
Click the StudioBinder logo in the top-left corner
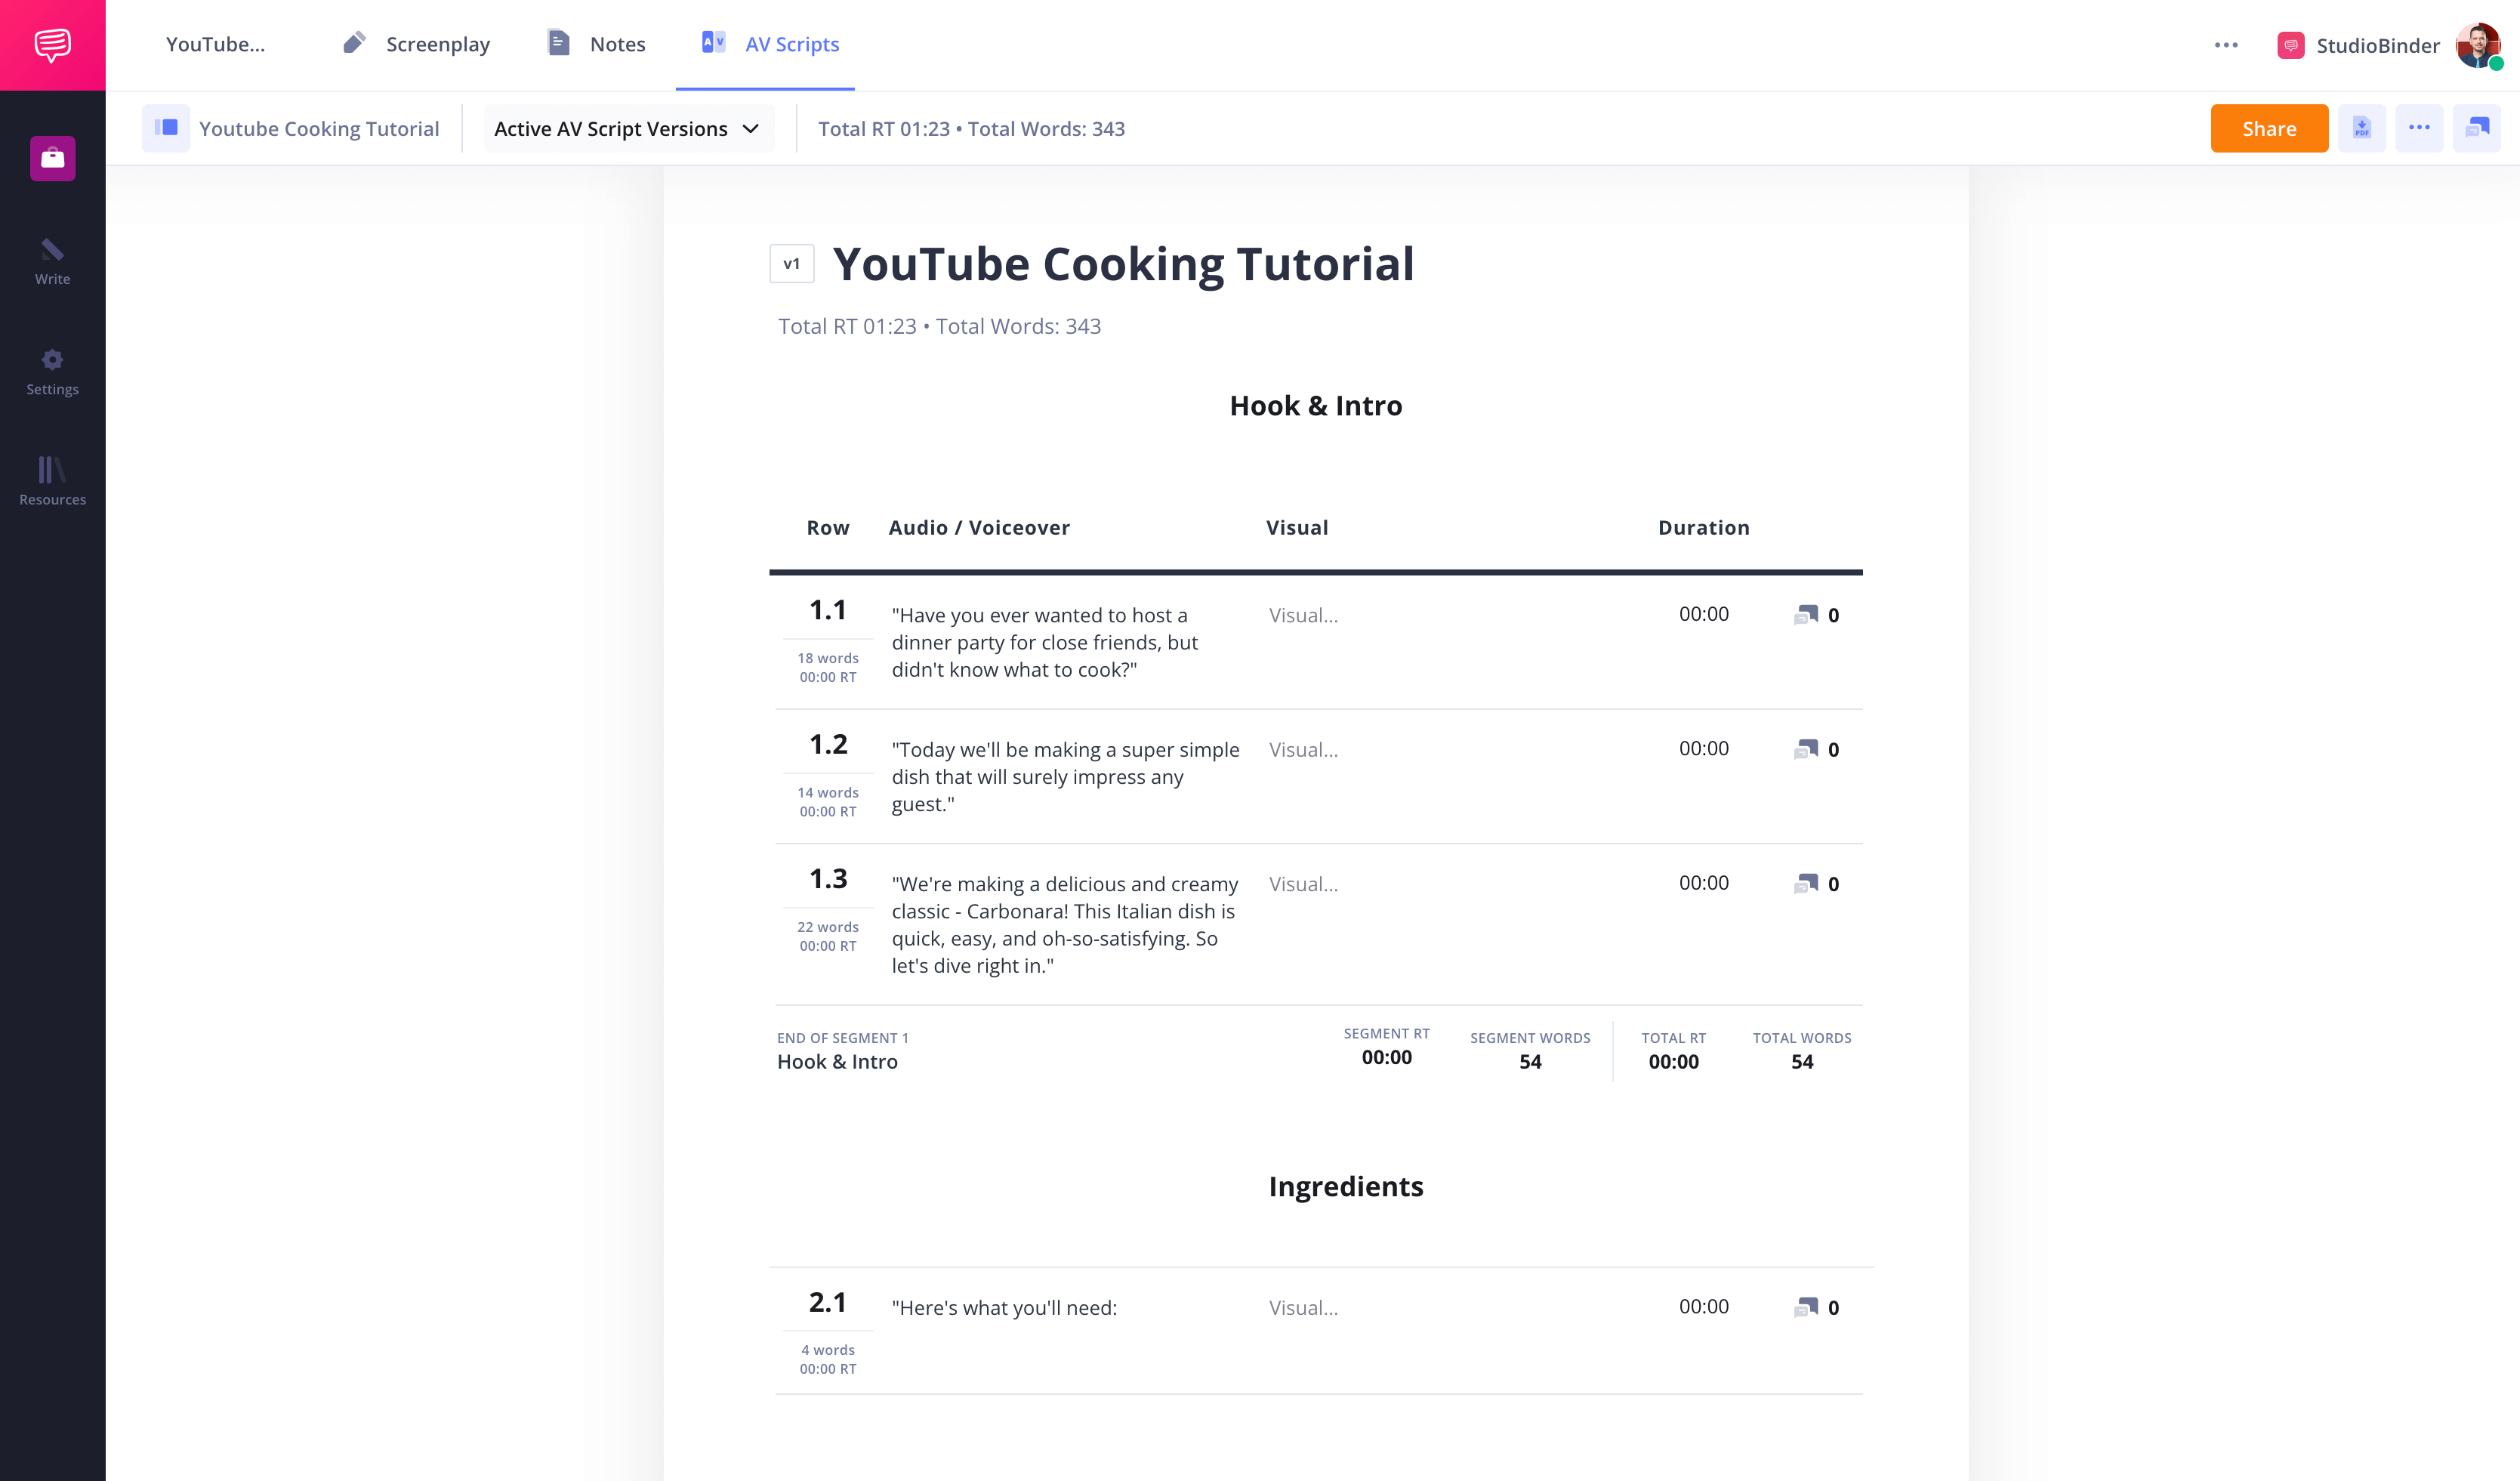[x=52, y=45]
